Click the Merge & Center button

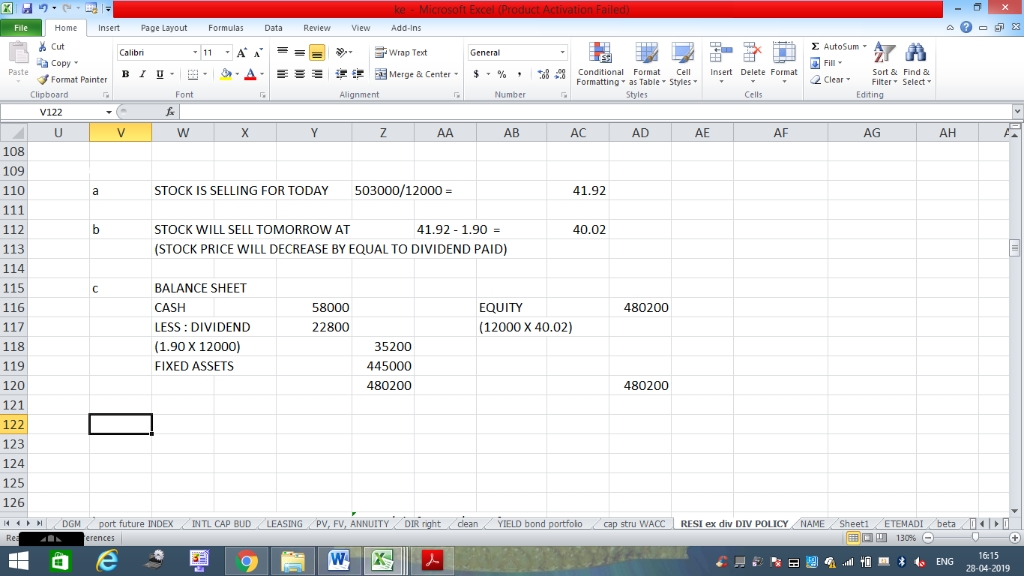click(413, 74)
